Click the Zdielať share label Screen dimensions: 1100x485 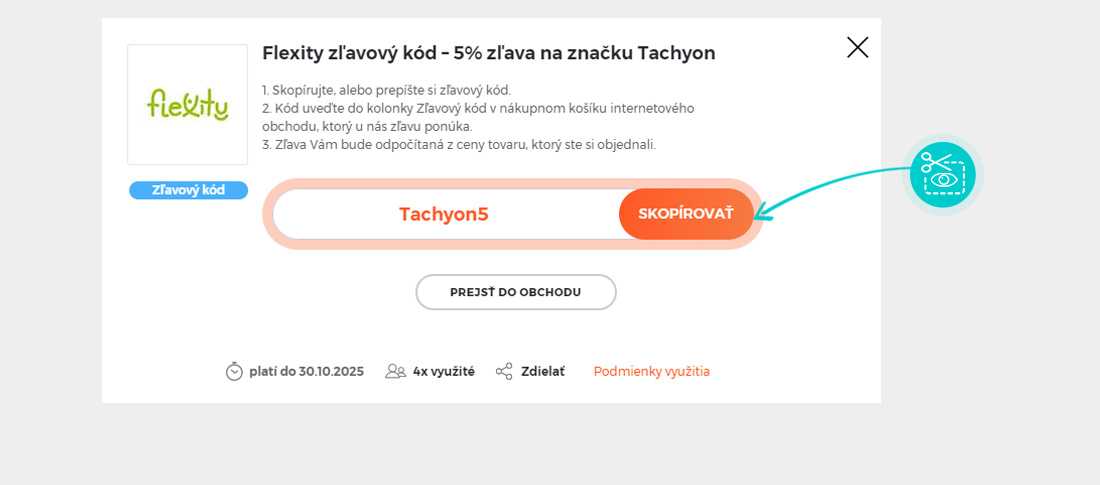(x=542, y=371)
